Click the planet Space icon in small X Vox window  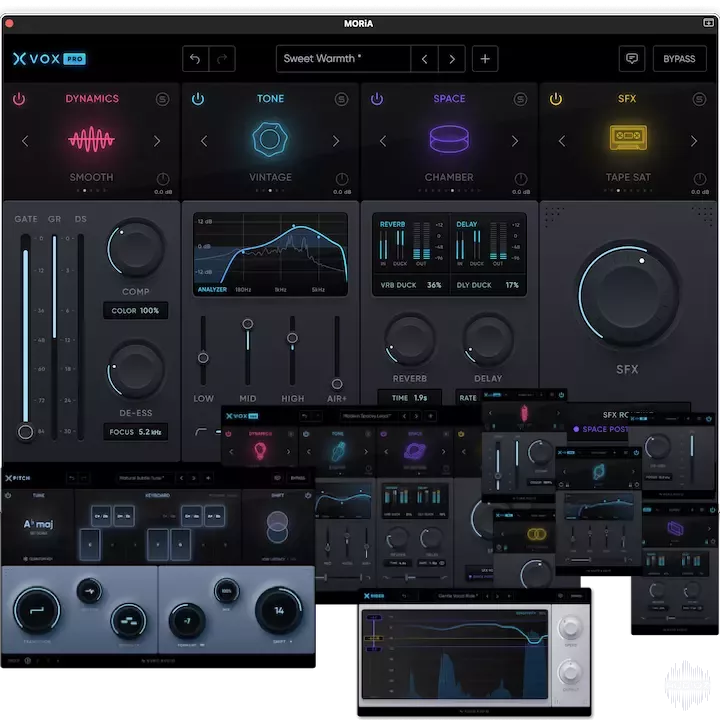click(x=415, y=450)
